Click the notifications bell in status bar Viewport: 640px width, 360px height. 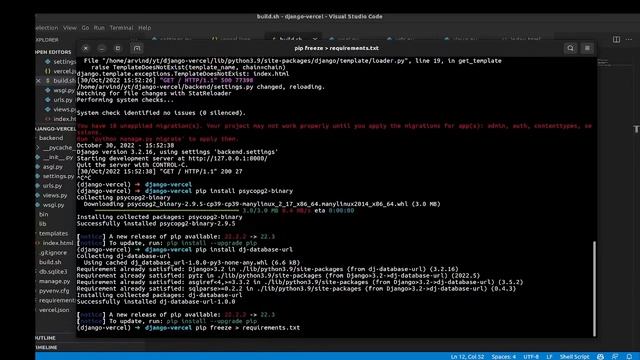point(629,356)
